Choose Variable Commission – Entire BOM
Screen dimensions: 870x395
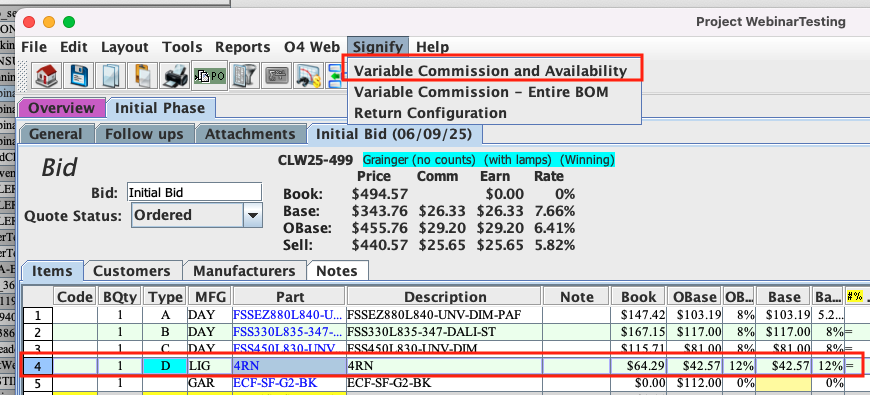tap(481, 92)
